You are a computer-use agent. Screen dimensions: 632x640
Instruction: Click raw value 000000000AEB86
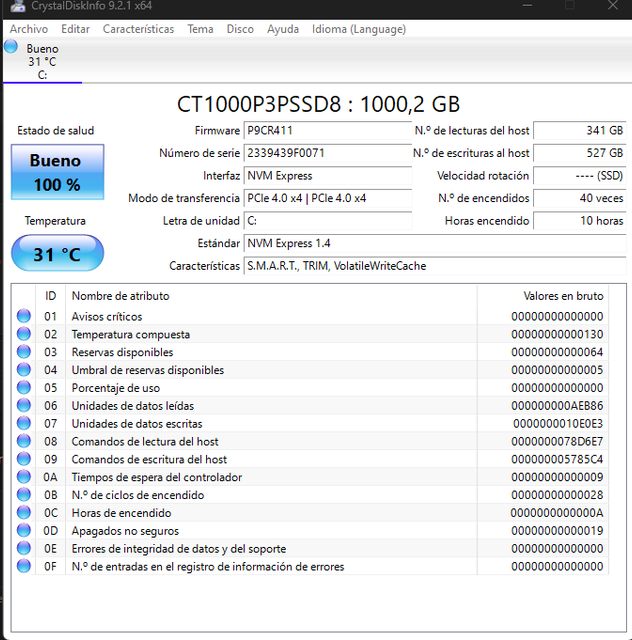coord(557,406)
